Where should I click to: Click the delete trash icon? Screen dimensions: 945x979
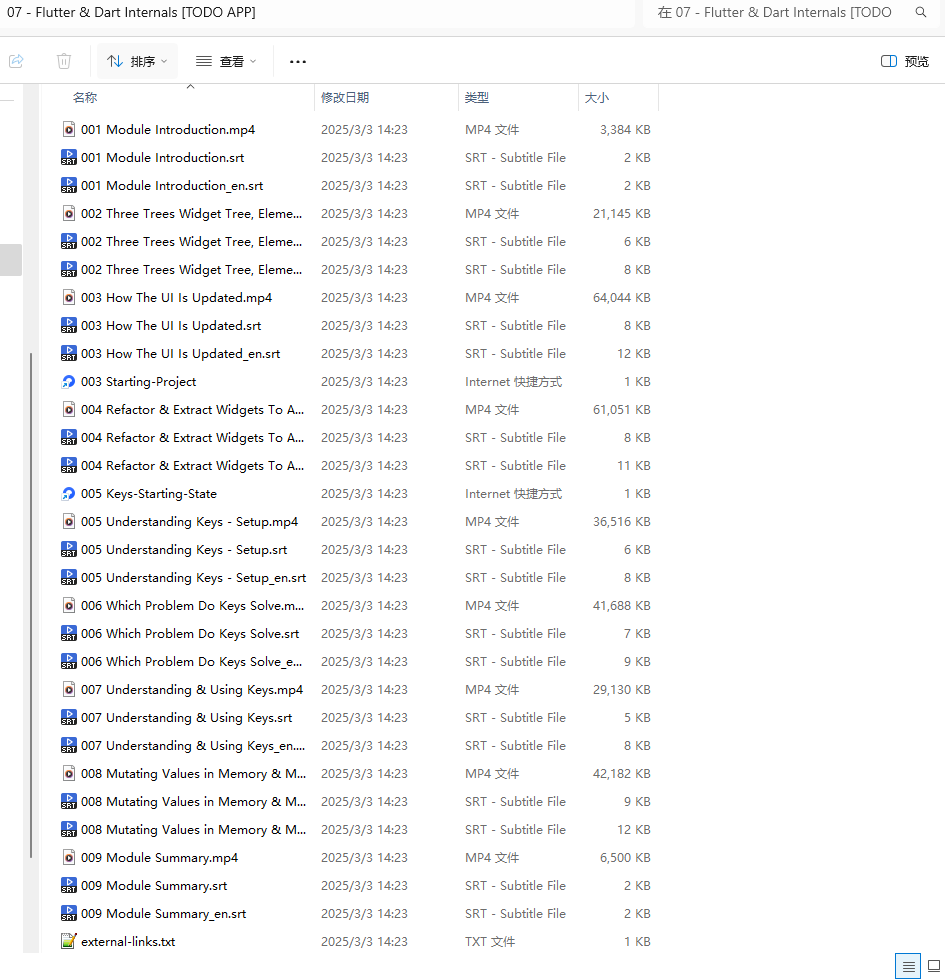[x=64, y=61]
